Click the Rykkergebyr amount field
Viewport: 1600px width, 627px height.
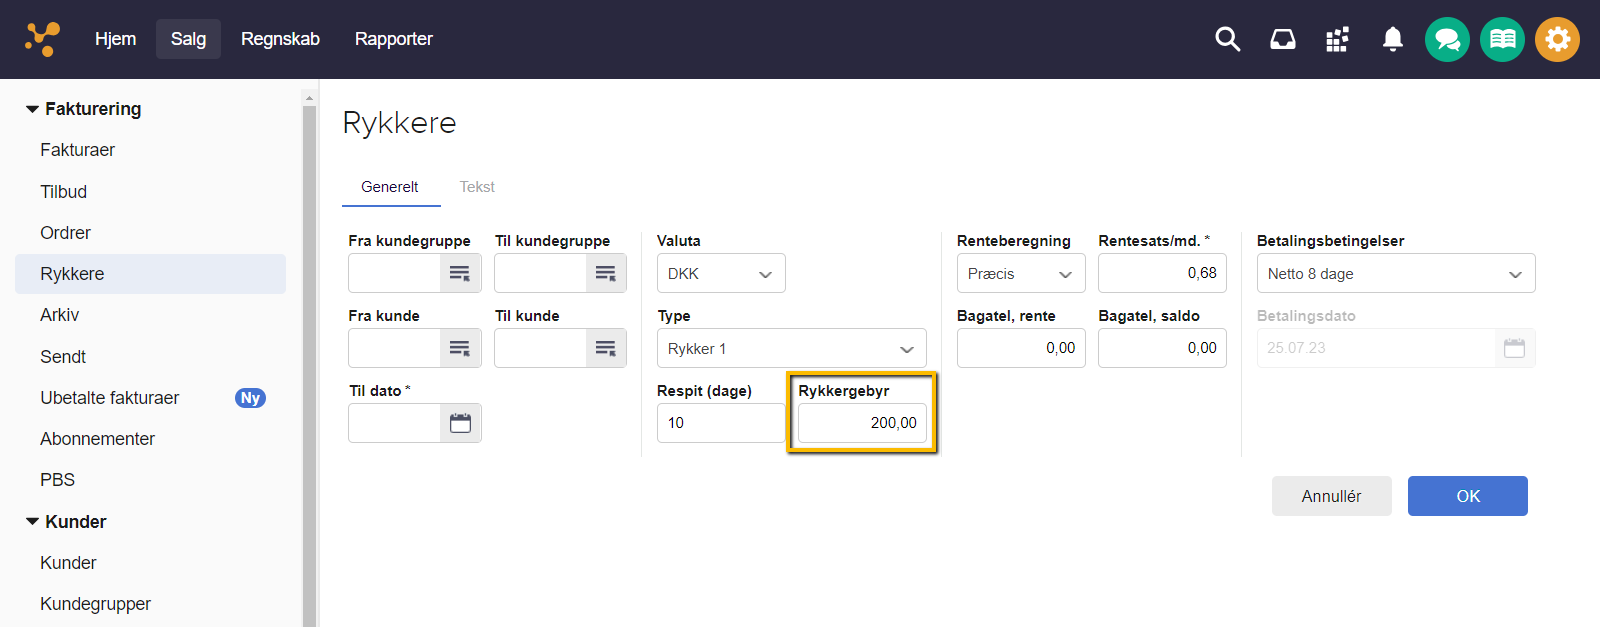[862, 423]
